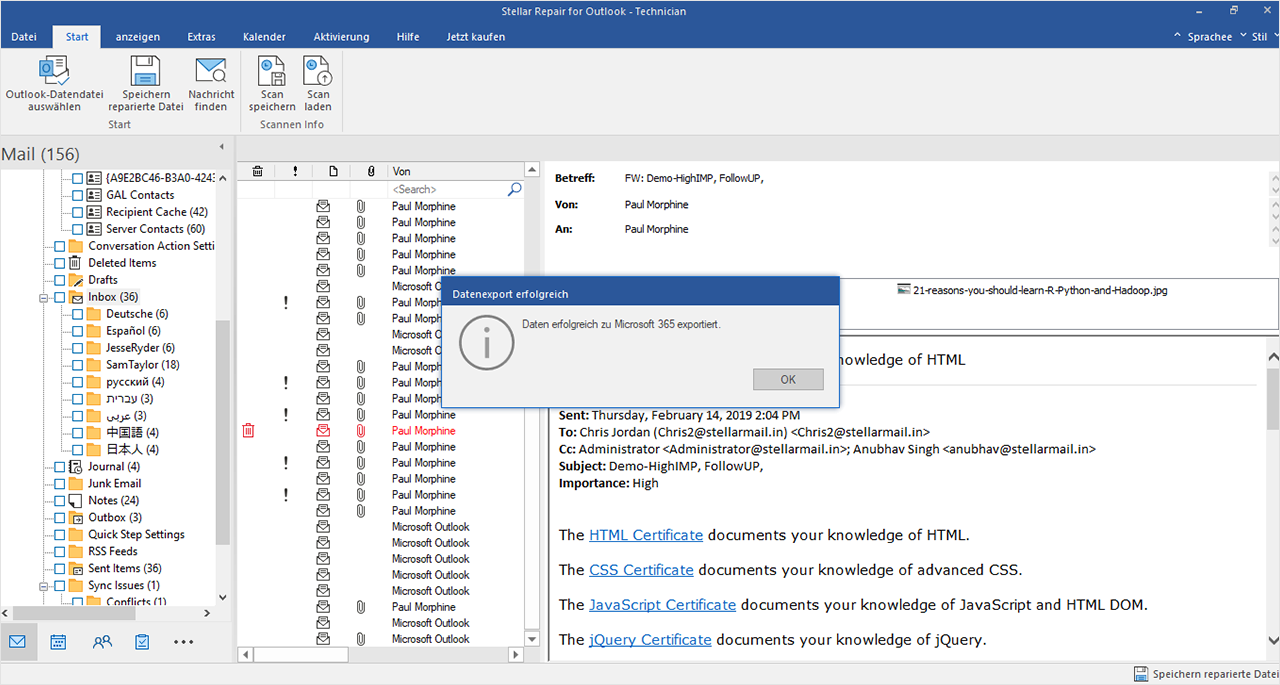The image size is (1280, 685).
Task: Switch to Mail view in bottom bar
Action: (x=17, y=642)
